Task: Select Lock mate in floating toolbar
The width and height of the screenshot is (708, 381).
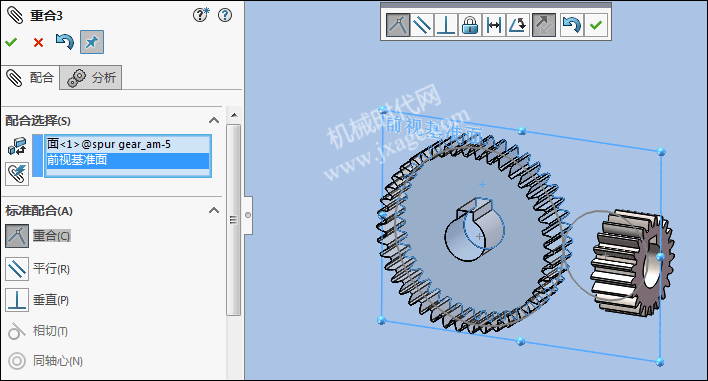Action: tap(470, 25)
